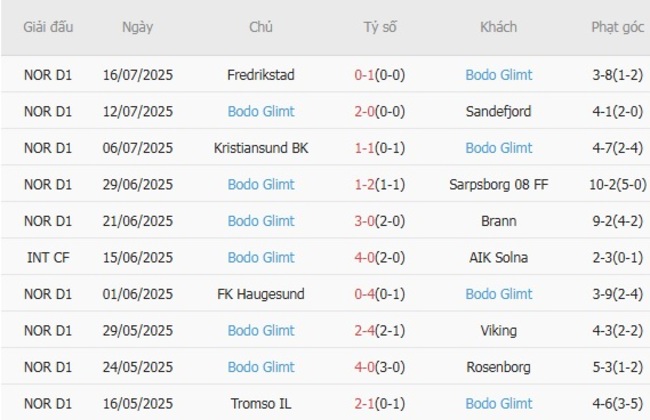Click the 'Giải đấu' column header
Viewport: 650px width, 420px height.
tap(49, 27)
